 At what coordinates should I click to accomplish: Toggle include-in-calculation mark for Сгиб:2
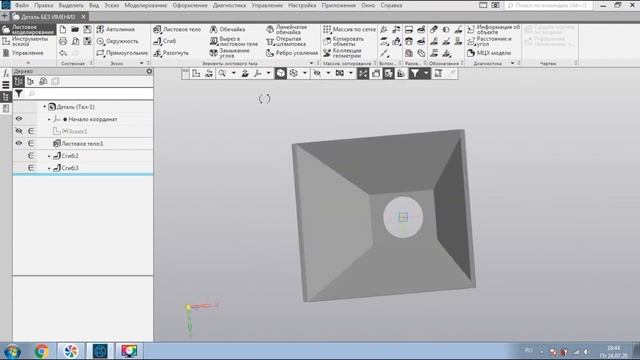(31, 156)
